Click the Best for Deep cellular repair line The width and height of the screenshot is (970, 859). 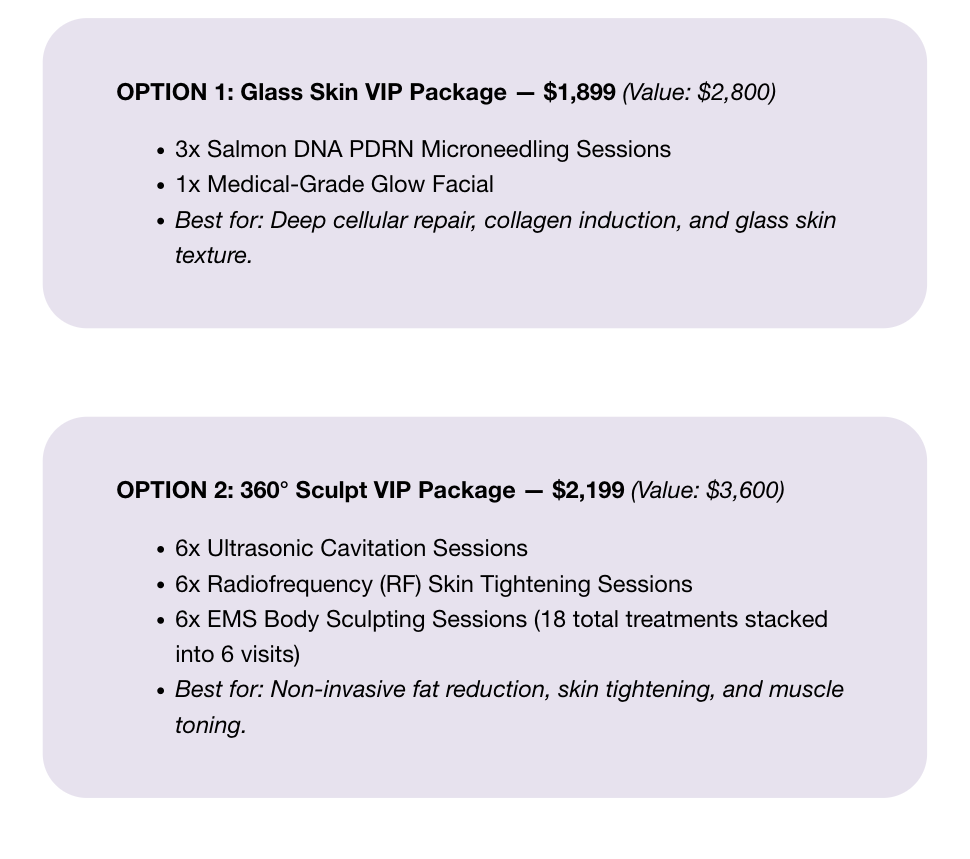[505, 220]
